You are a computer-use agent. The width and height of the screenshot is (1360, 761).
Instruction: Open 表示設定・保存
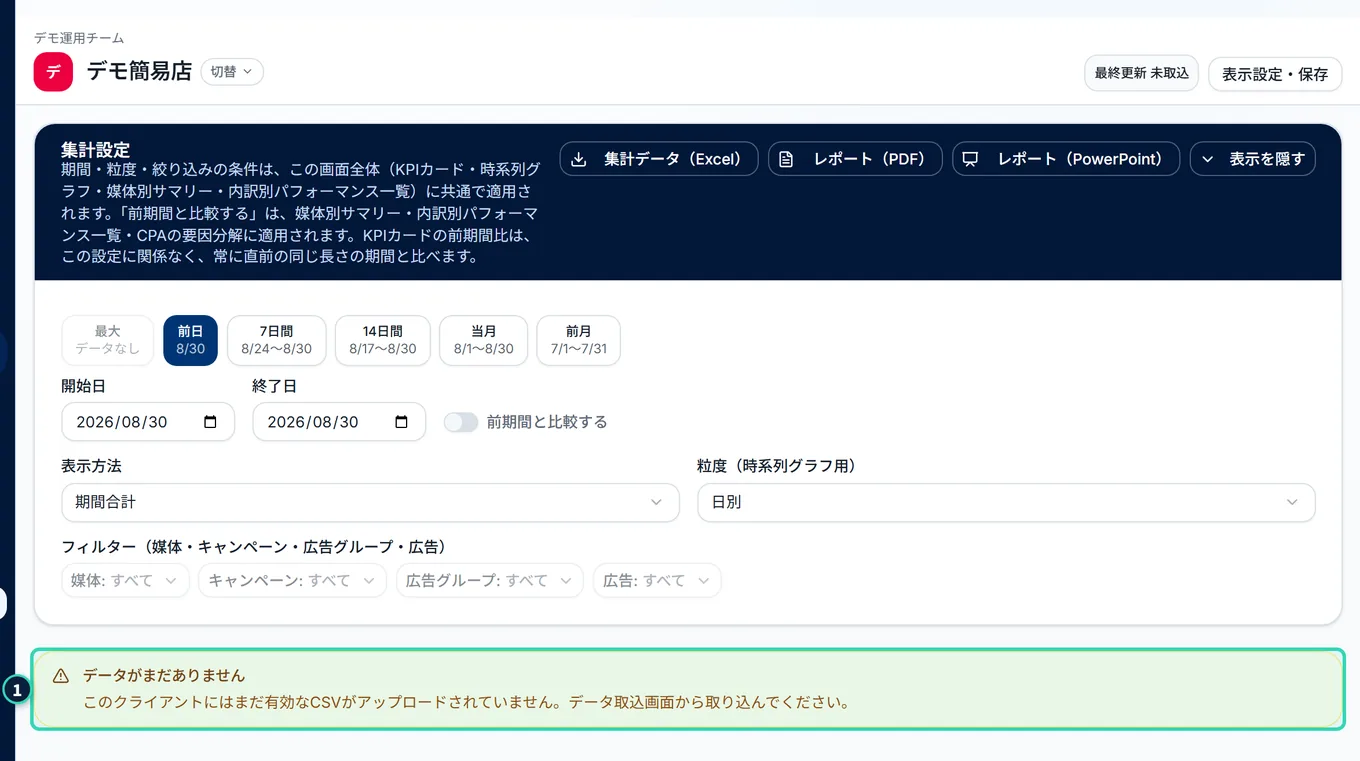point(1275,74)
